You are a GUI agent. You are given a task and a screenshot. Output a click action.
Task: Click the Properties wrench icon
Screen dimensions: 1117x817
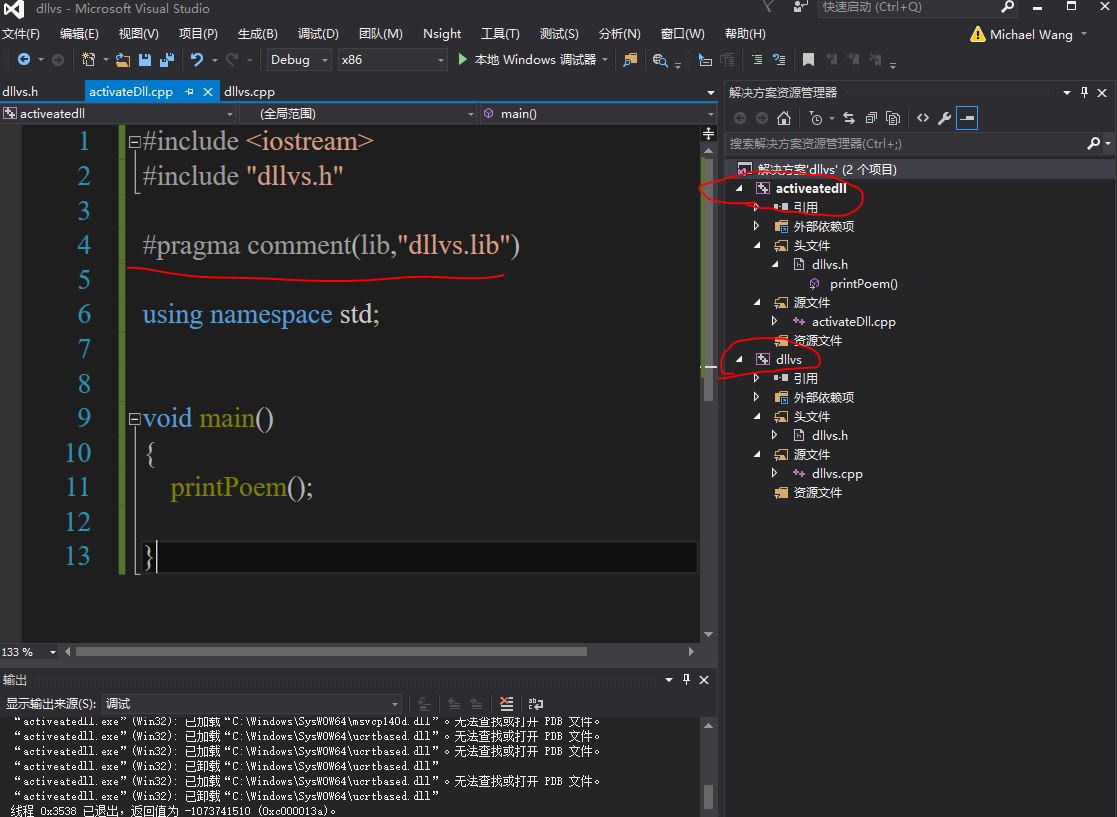(x=944, y=118)
